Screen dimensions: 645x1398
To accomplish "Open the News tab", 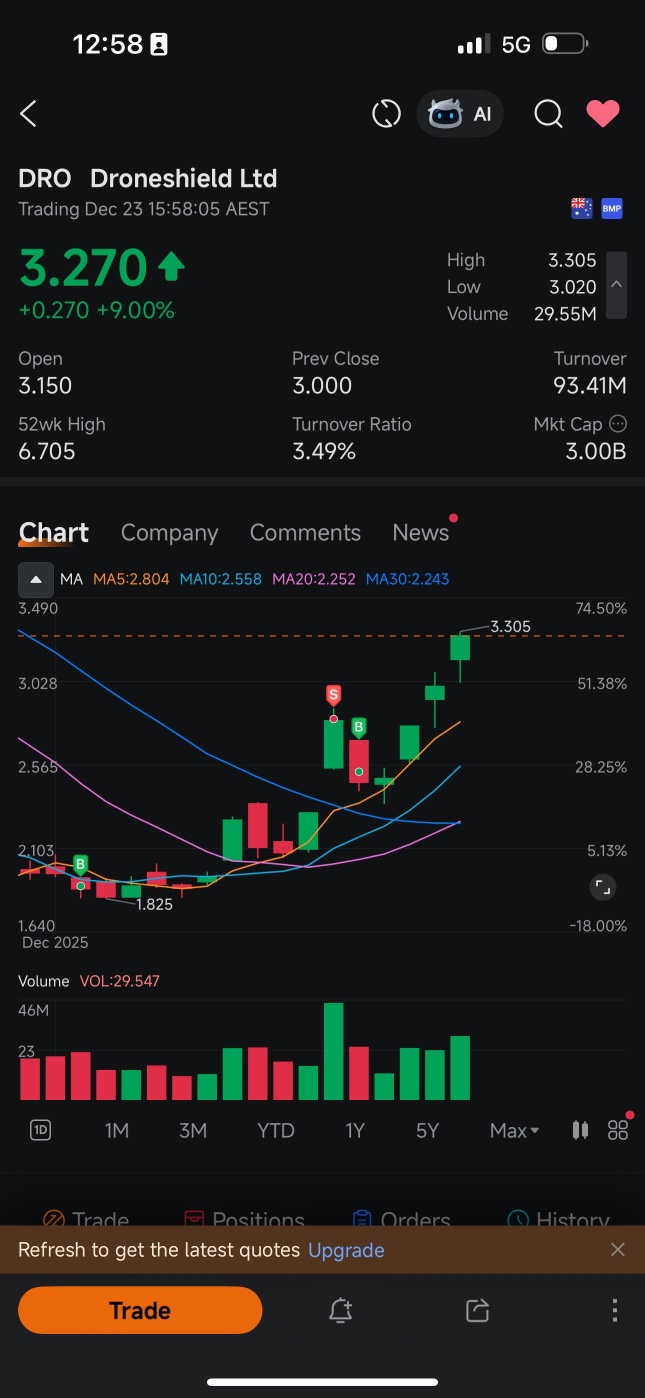I will pyautogui.click(x=421, y=533).
